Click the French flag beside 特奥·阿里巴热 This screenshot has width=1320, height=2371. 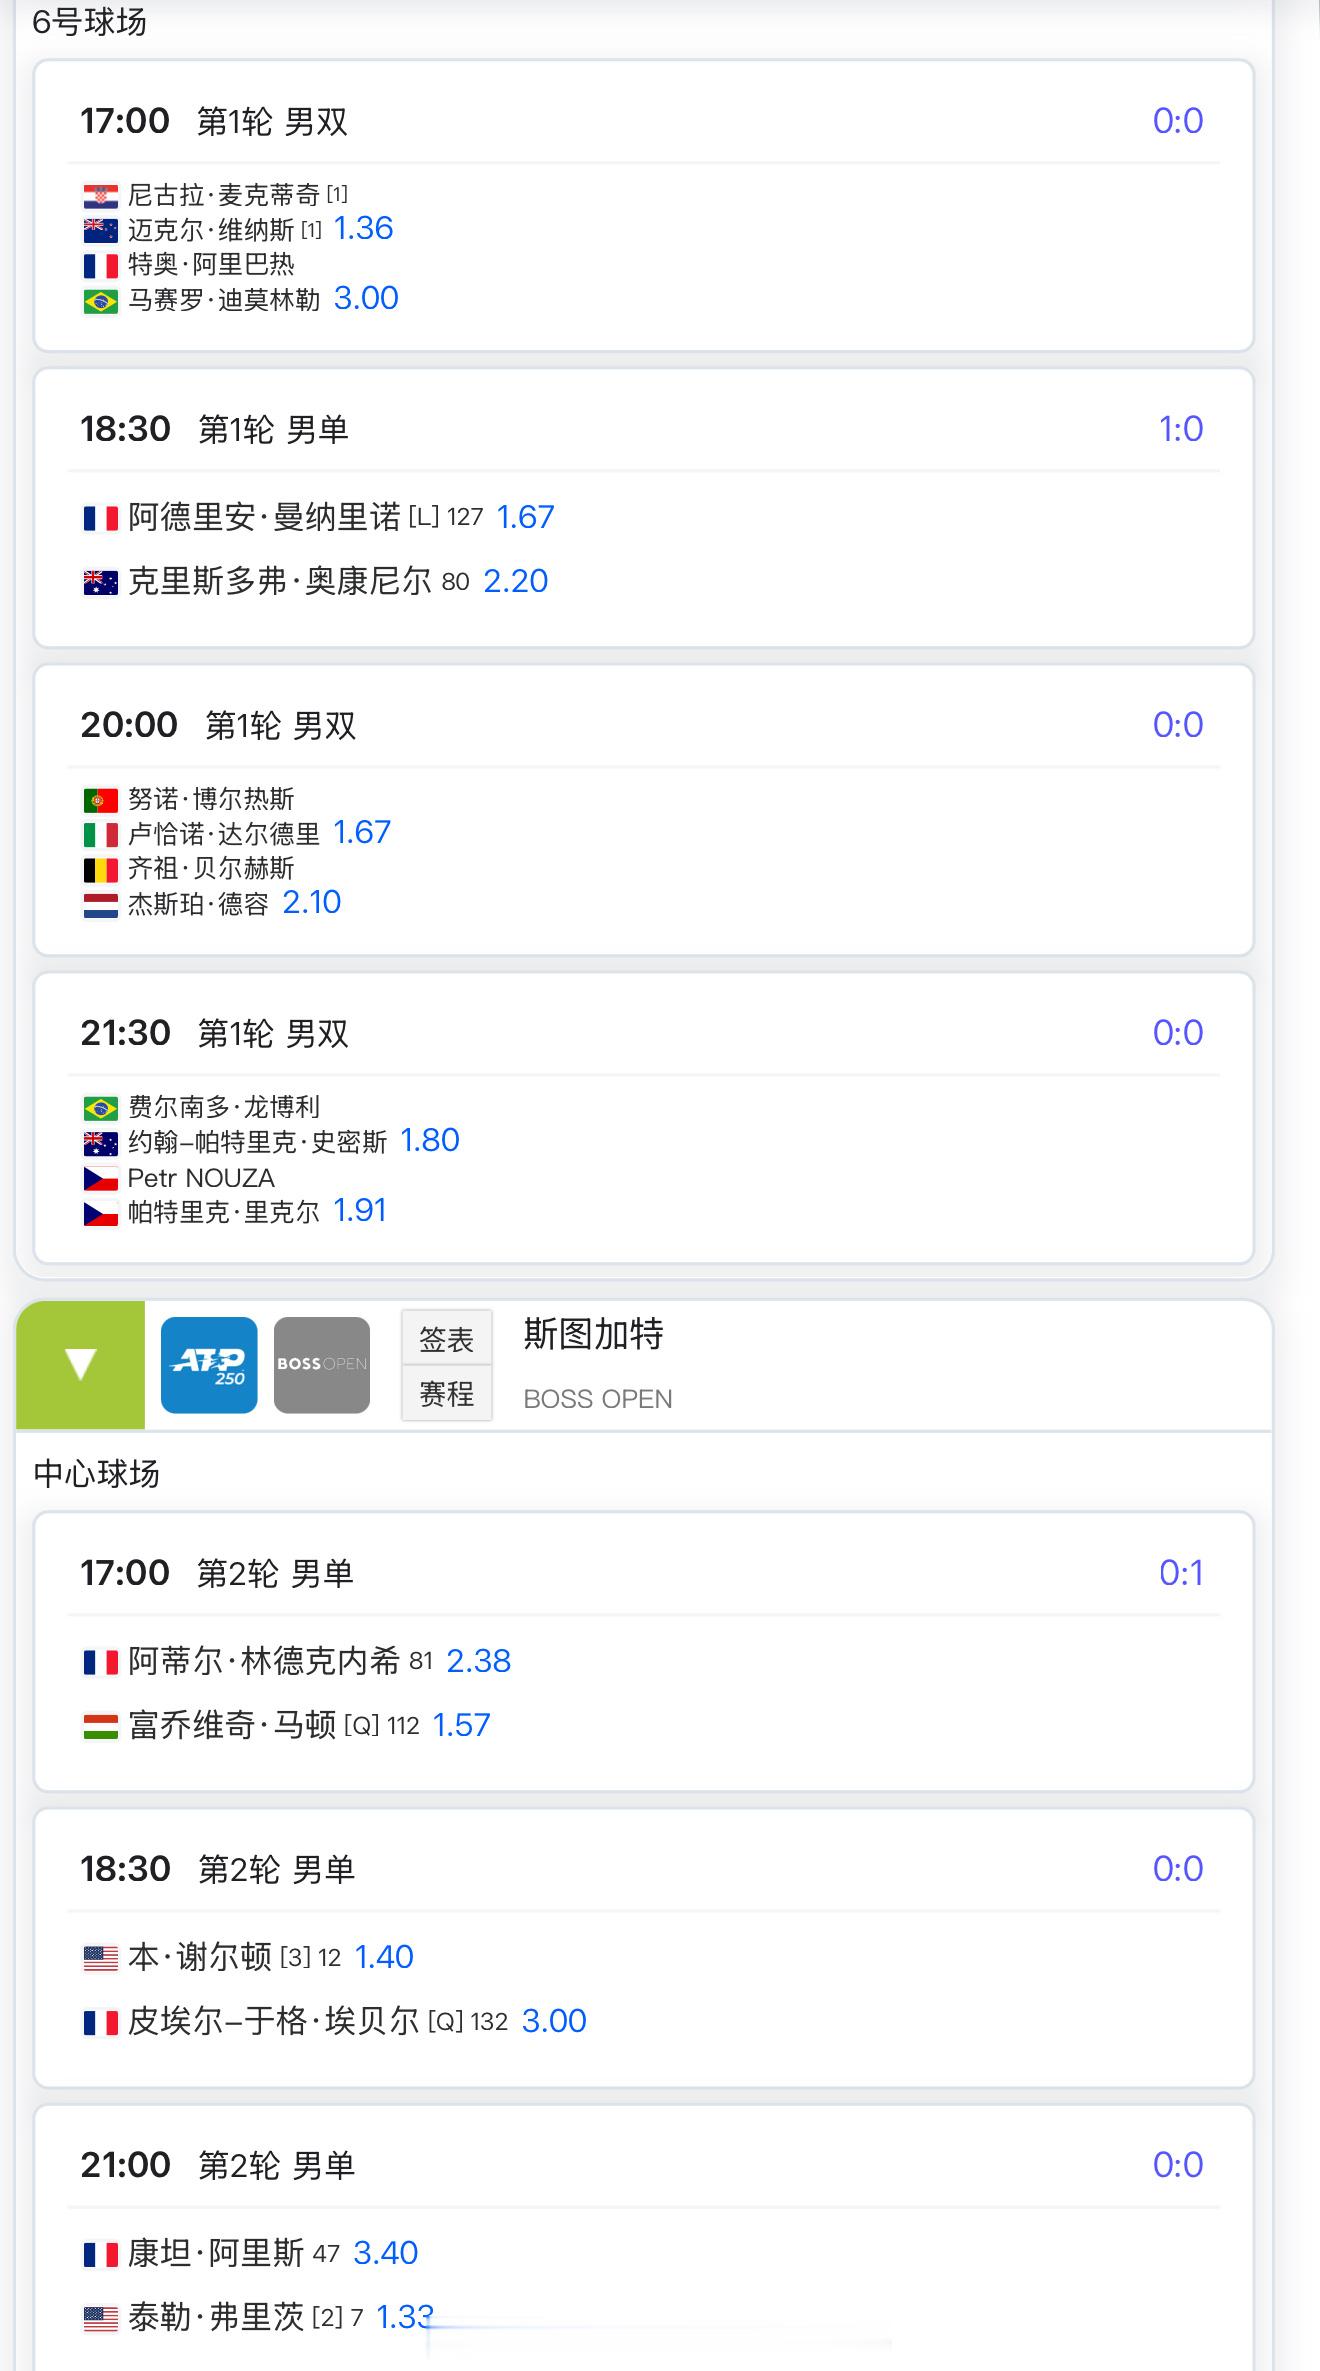(x=100, y=265)
